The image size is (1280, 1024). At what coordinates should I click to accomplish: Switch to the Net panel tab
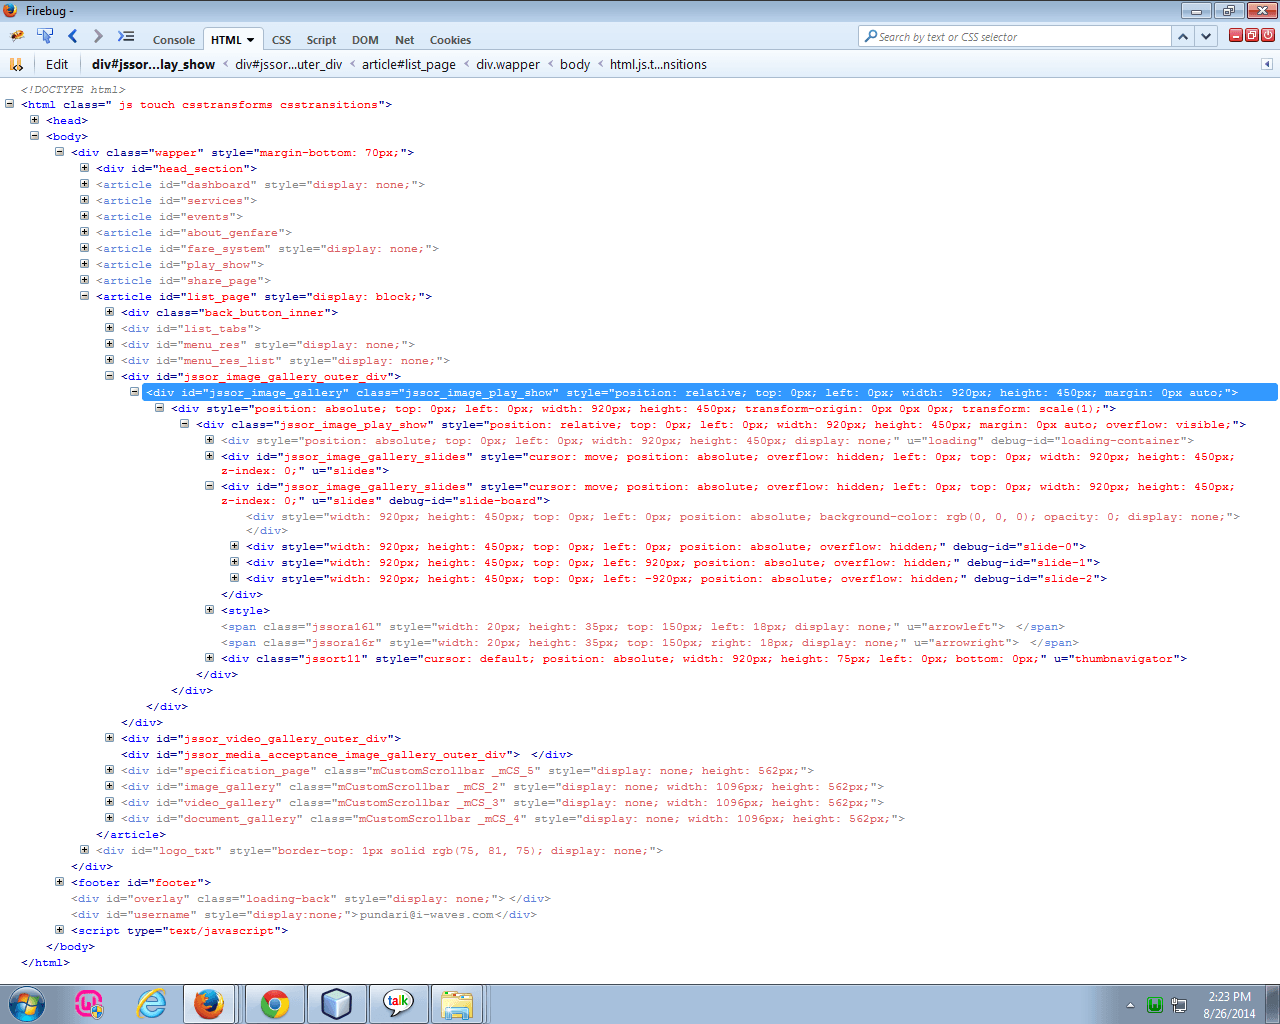pos(404,40)
